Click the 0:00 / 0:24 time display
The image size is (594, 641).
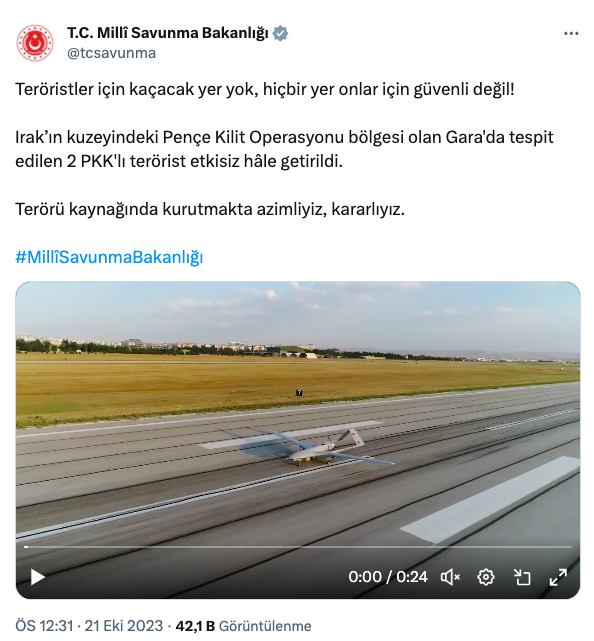tap(388, 577)
